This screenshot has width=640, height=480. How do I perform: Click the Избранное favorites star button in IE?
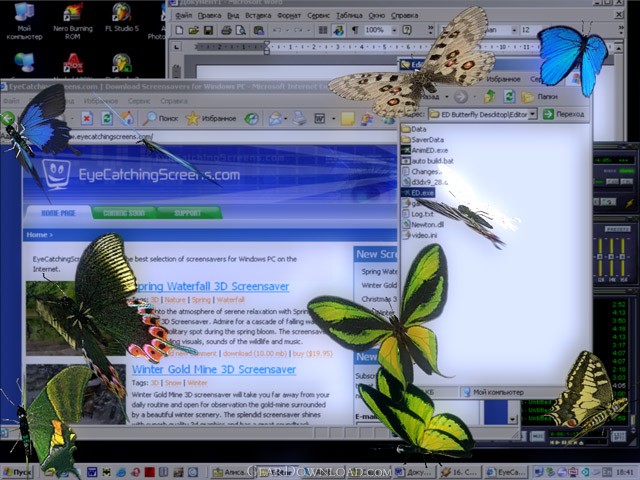pyautogui.click(x=211, y=118)
